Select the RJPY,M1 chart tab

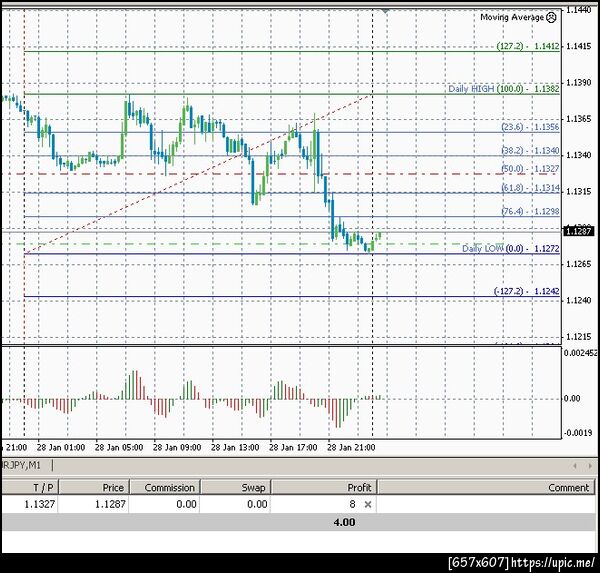pyautogui.click(x=21, y=465)
